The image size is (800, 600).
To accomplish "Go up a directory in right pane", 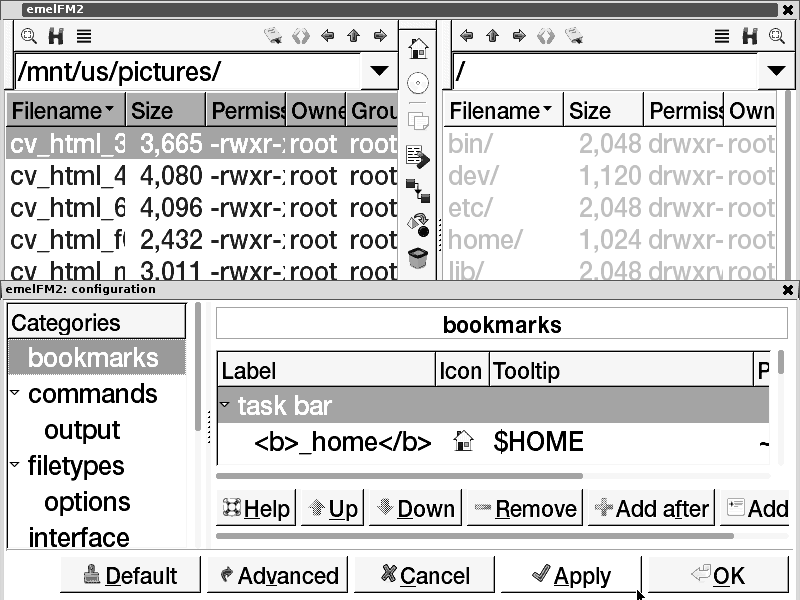I will point(492,36).
